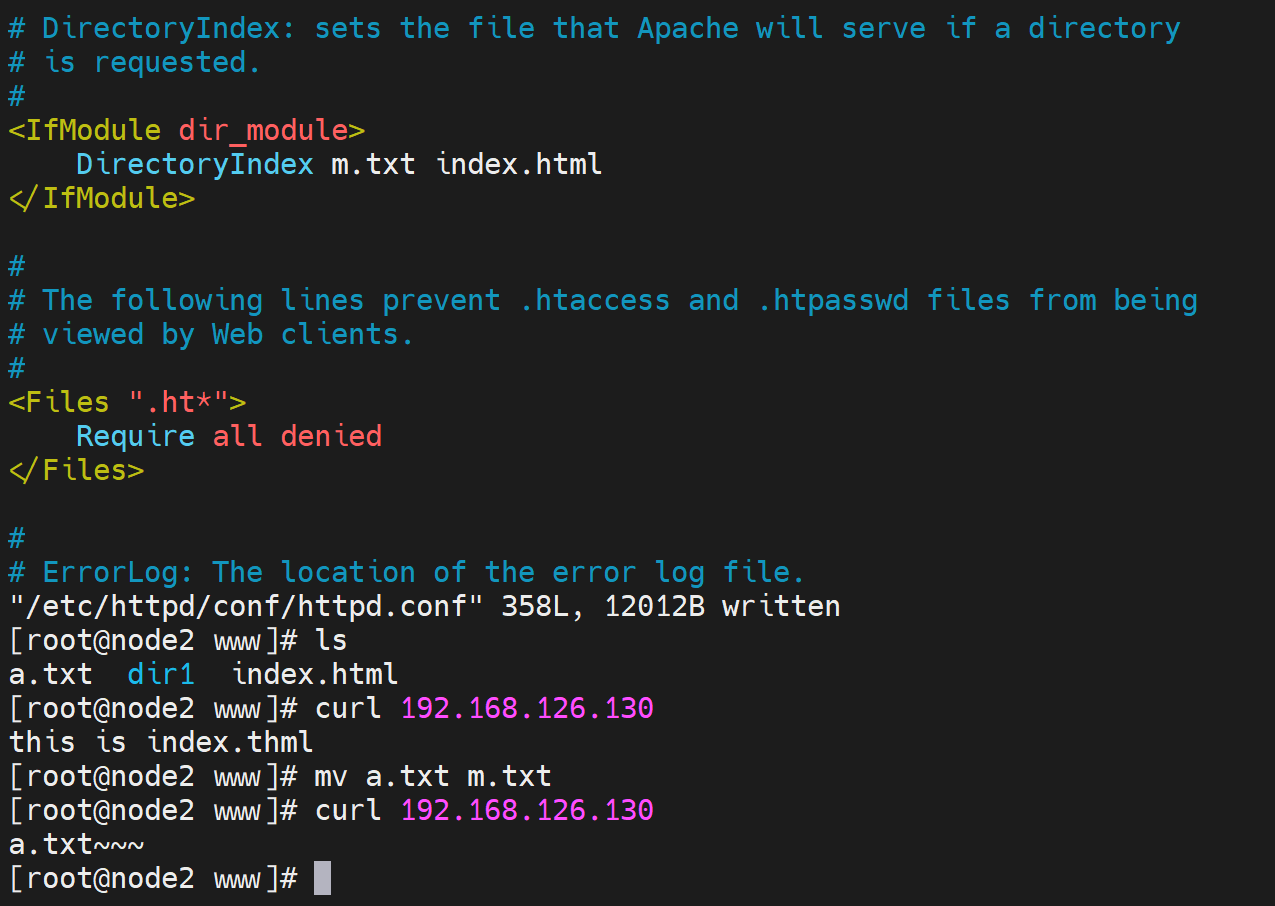1275x906 pixels.
Task: Select the dir1 directory in ls output
Action: coord(161,674)
